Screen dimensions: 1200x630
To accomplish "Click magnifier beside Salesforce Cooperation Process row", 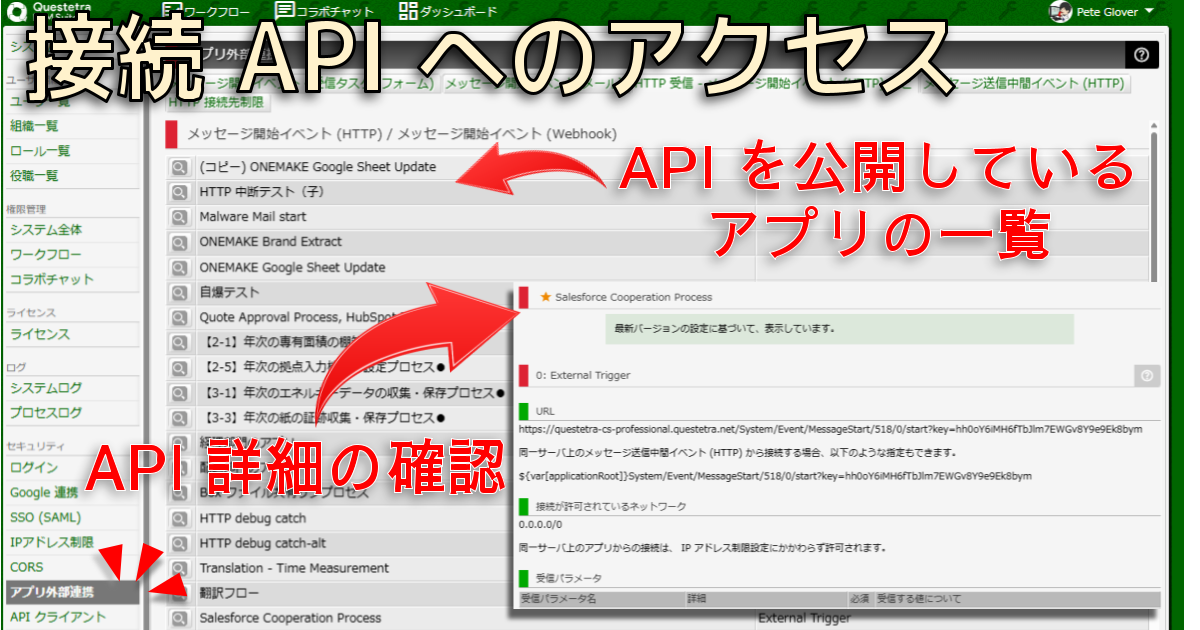I will click(180, 619).
